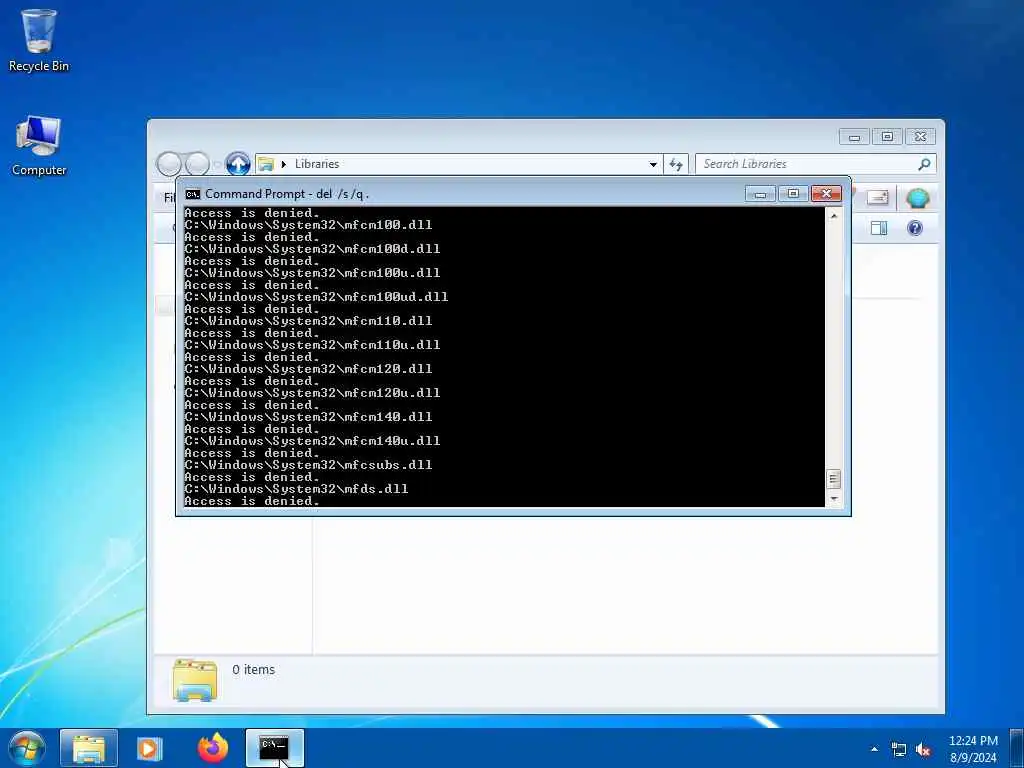Refresh the Libraries Explorer view
Screen dimensions: 1024x768
tap(676, 165)
